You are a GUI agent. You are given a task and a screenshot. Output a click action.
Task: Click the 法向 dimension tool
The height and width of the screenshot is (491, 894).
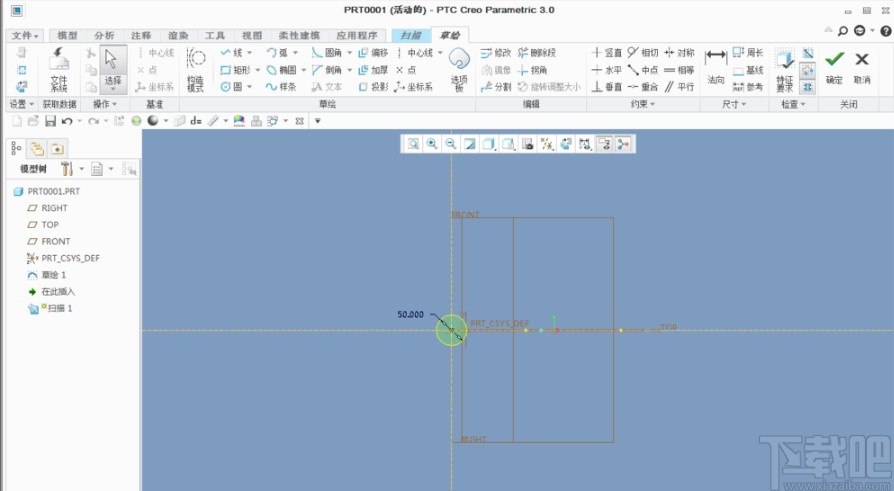715,64
